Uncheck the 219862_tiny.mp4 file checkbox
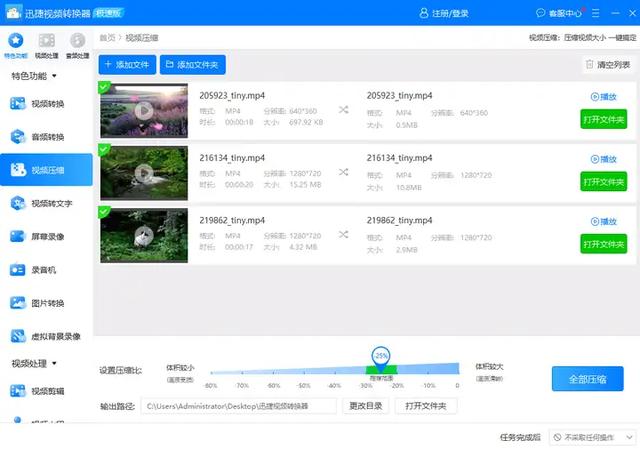This screenshot has width=640, height=449. (x=104, y=212)
